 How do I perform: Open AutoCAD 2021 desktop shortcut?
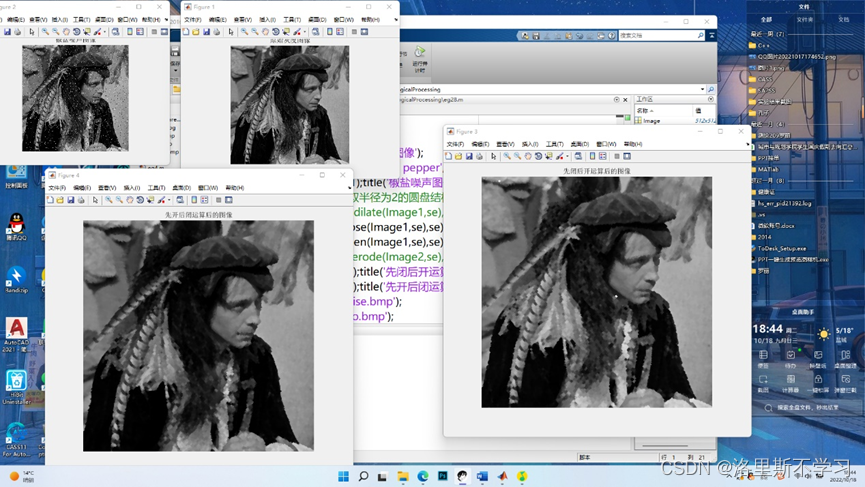click(17, 334)
